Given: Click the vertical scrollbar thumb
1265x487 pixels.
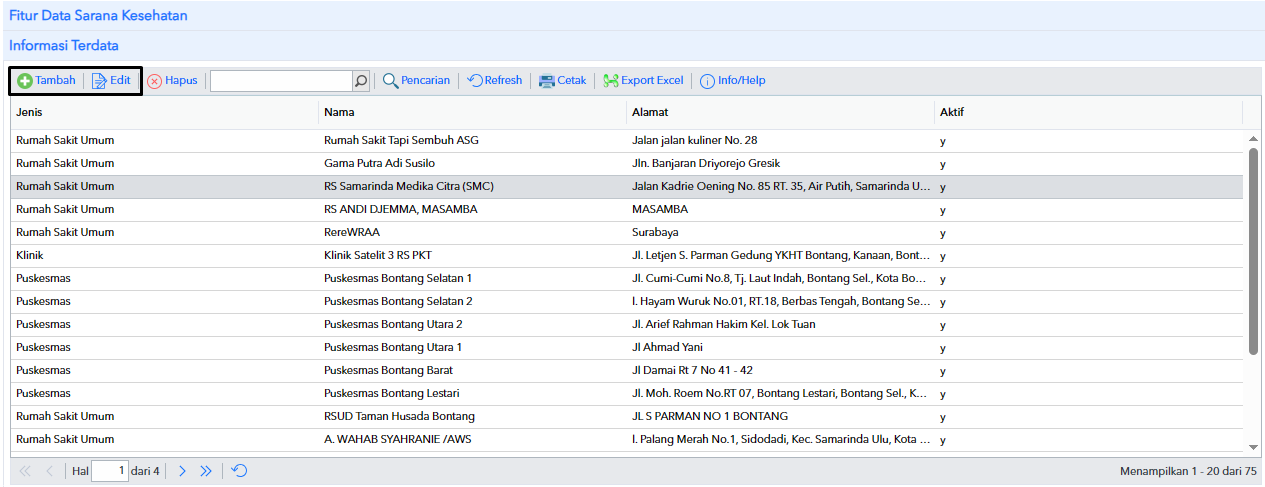Looking at the screenshot, I should (1254, 250).
